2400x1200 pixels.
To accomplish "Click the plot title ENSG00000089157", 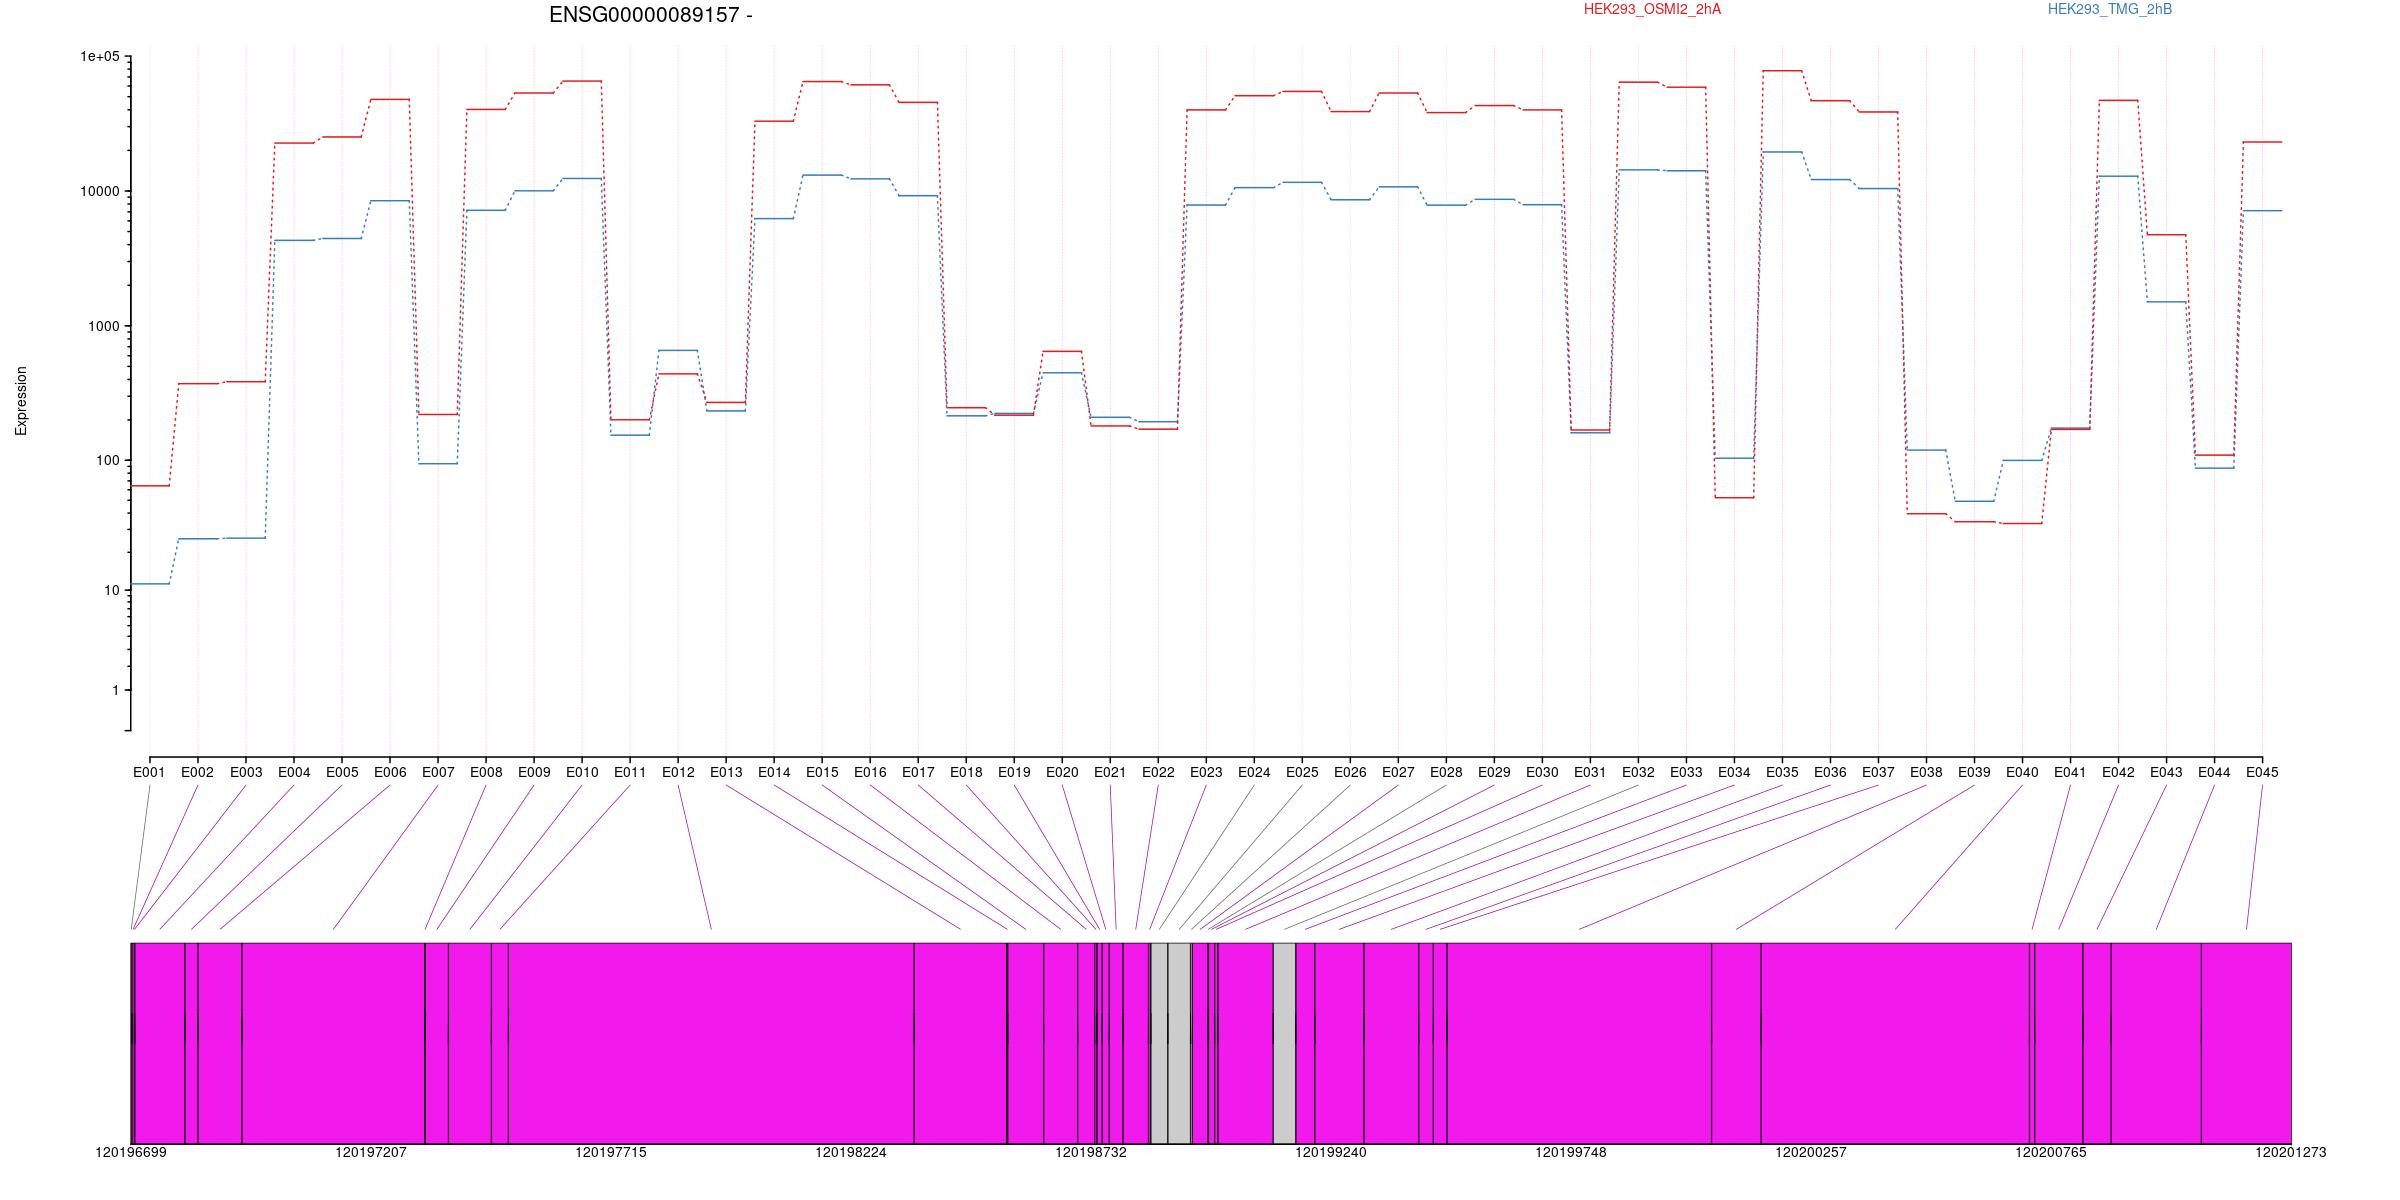I will point(644,15).
